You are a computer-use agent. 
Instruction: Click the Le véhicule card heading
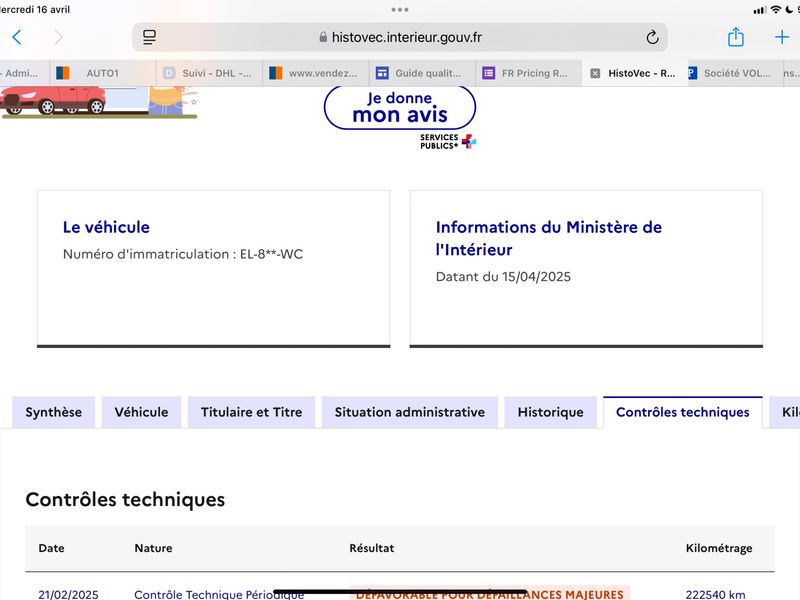(106, 227)
